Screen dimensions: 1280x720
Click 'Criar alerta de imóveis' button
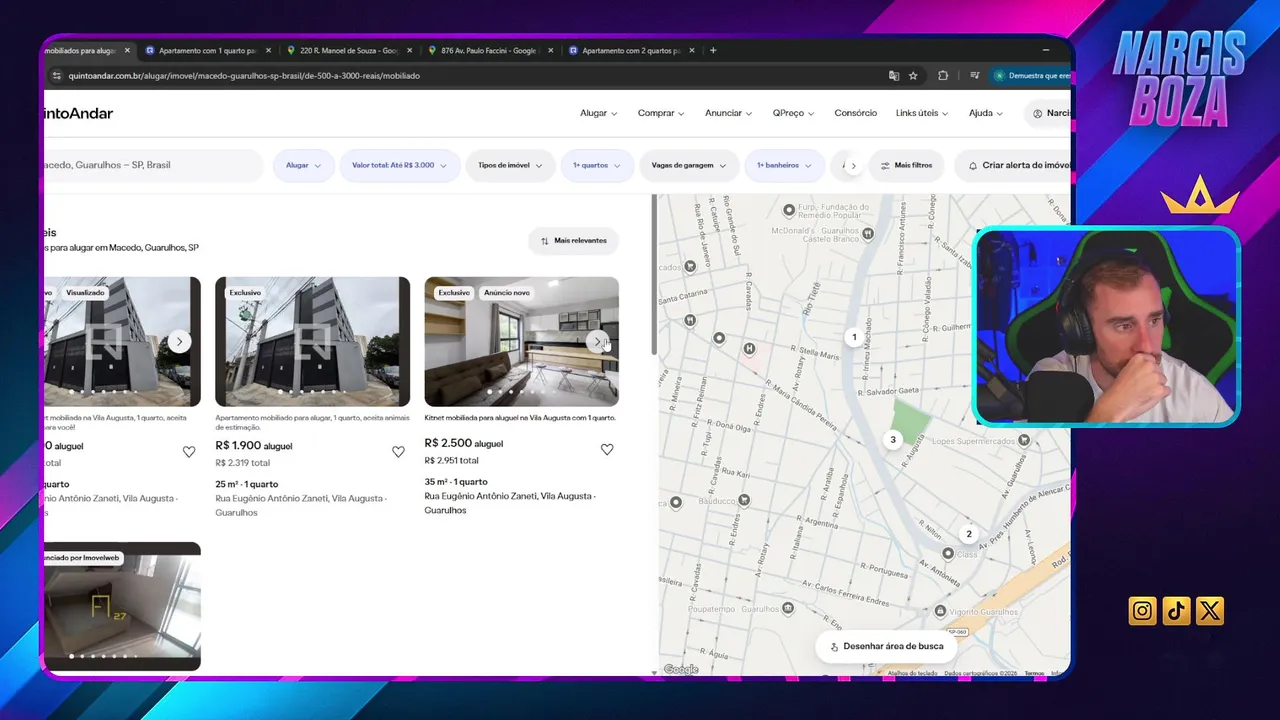1014,165
